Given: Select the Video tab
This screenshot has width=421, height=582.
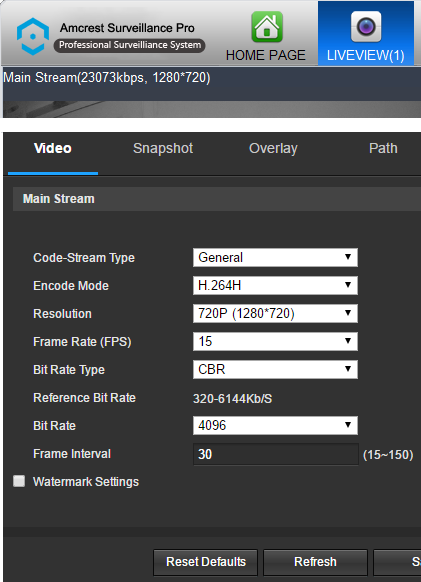Looking at the screenshot, I should tap(53, 148).
